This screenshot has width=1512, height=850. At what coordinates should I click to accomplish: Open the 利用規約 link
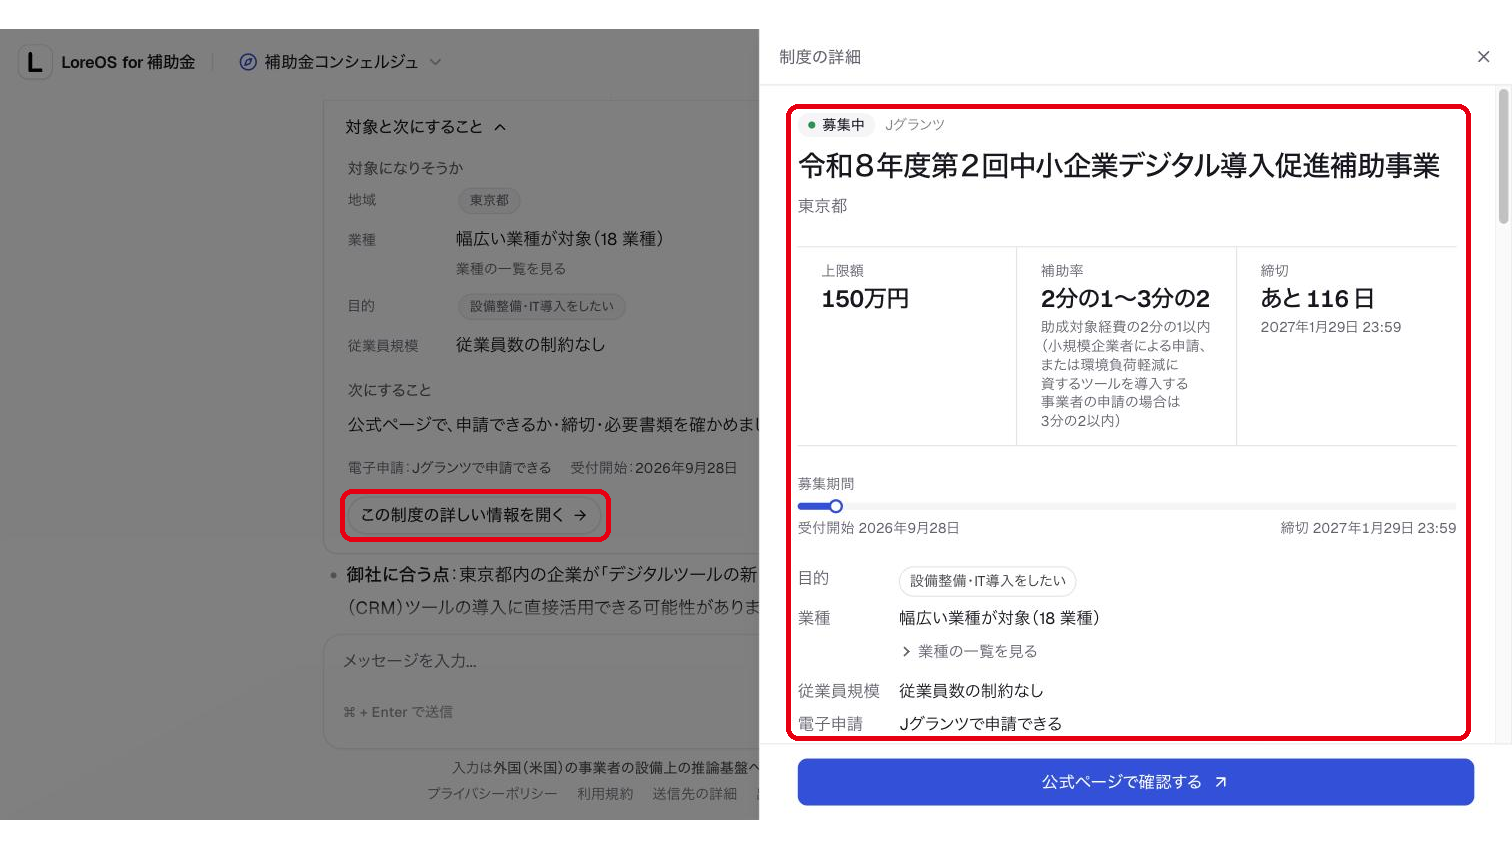pos(605,793)
